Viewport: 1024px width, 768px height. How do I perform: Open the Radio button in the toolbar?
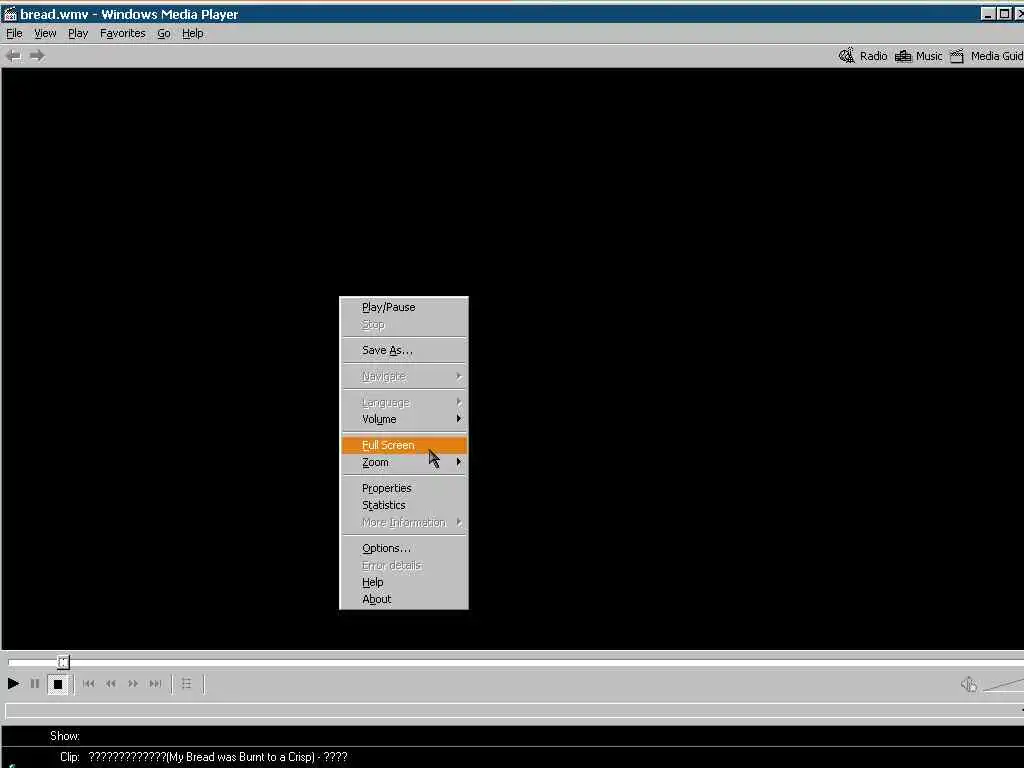click(x=863, y=56)
